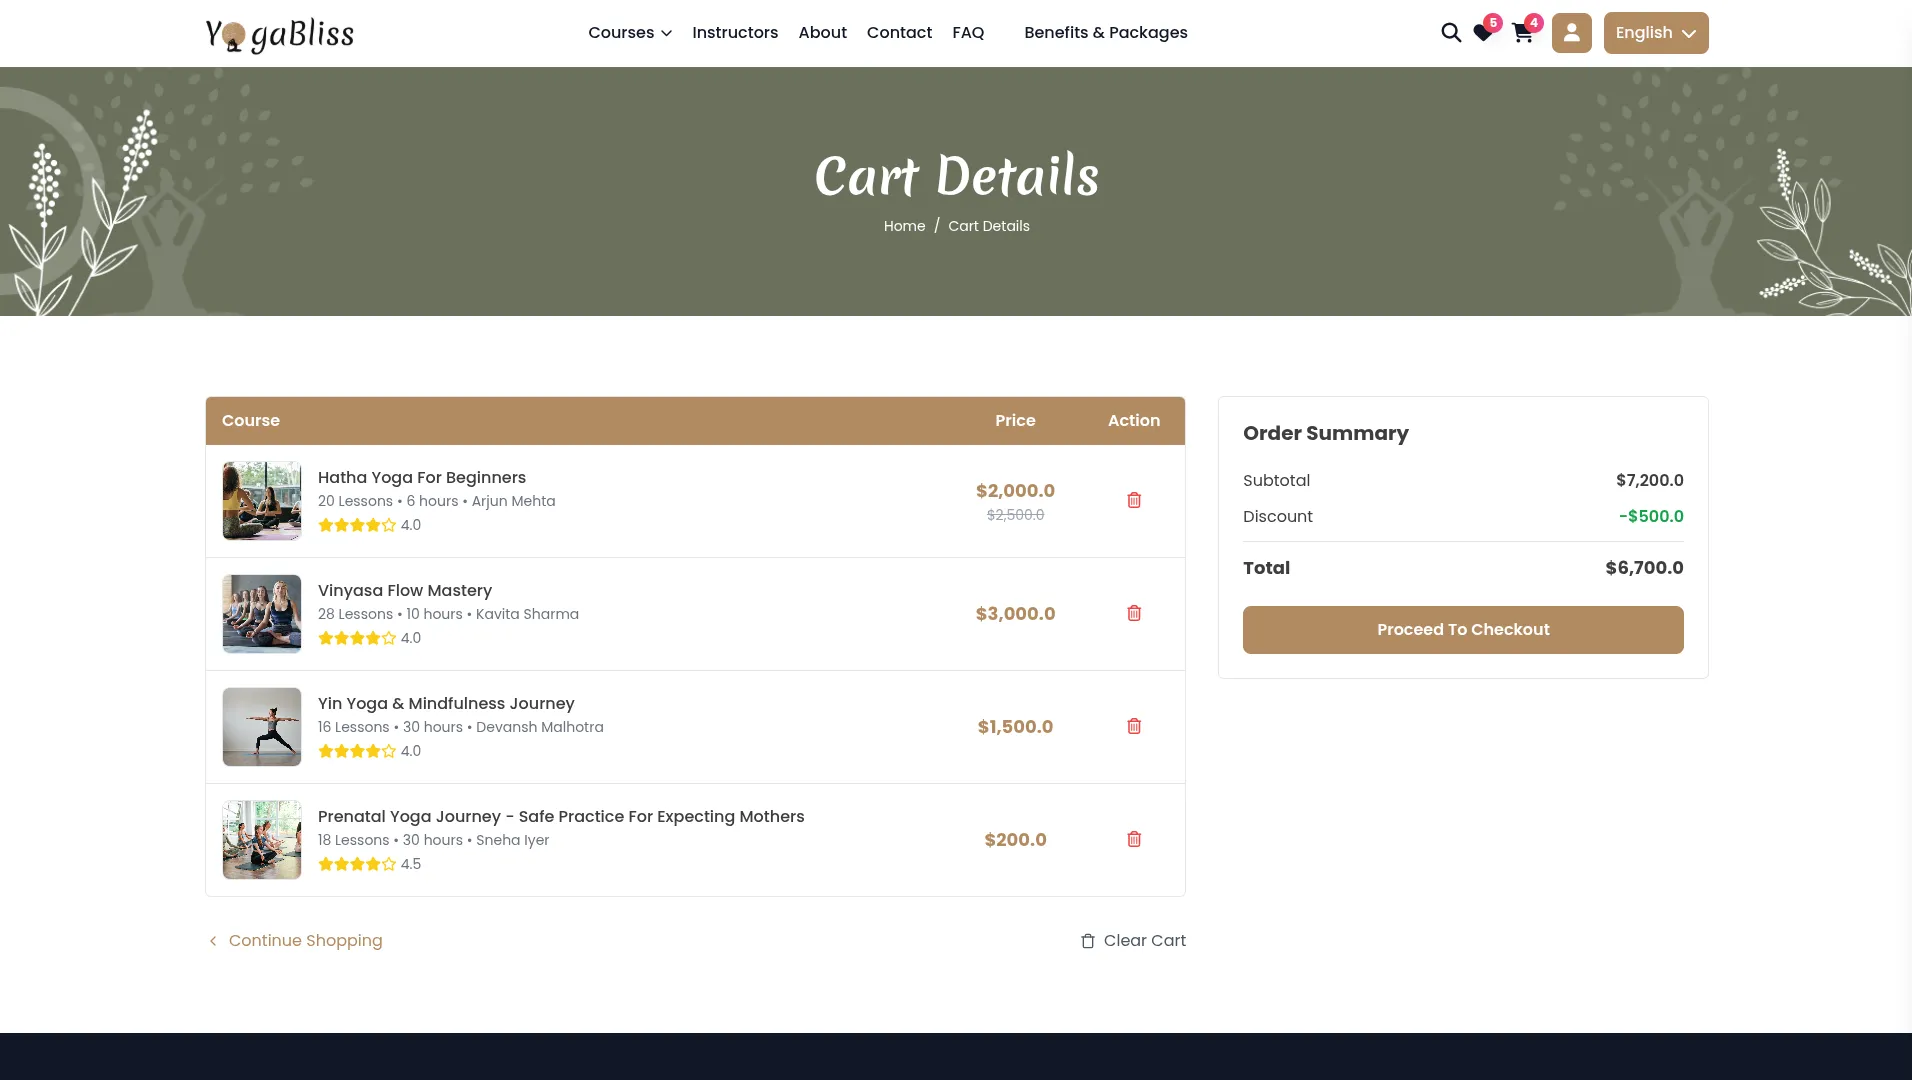Viewport: 1912px width, 1080px height.
Task: Click the YogaBliss logo
Action: pyautogui.click(x=280, y=34)
